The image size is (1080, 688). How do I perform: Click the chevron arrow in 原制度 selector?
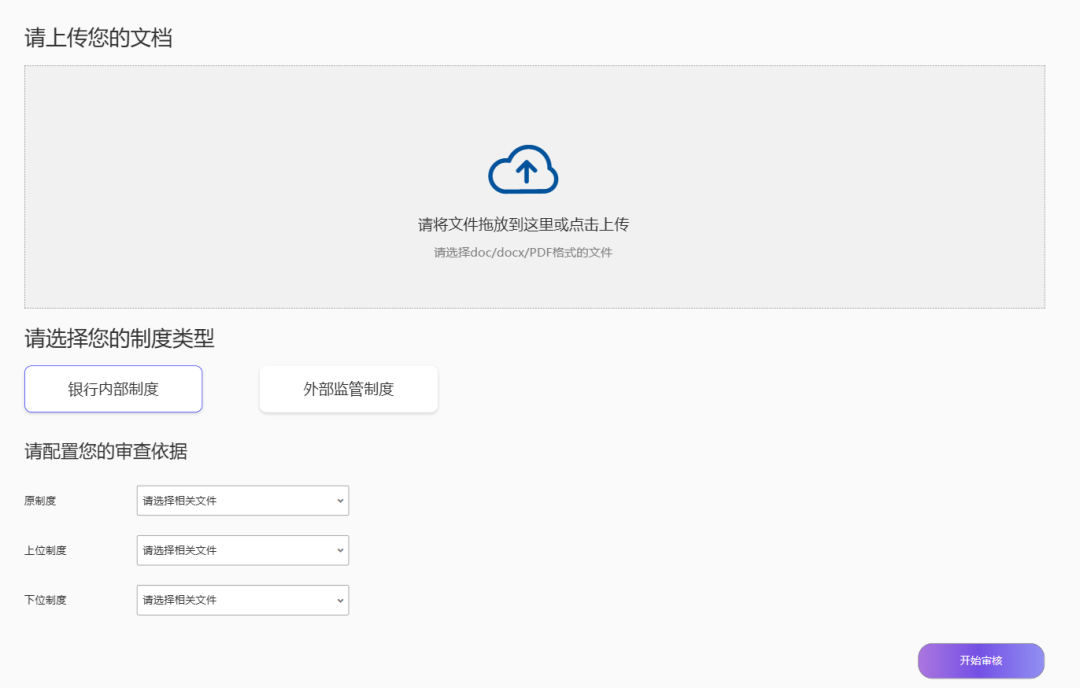340,500
